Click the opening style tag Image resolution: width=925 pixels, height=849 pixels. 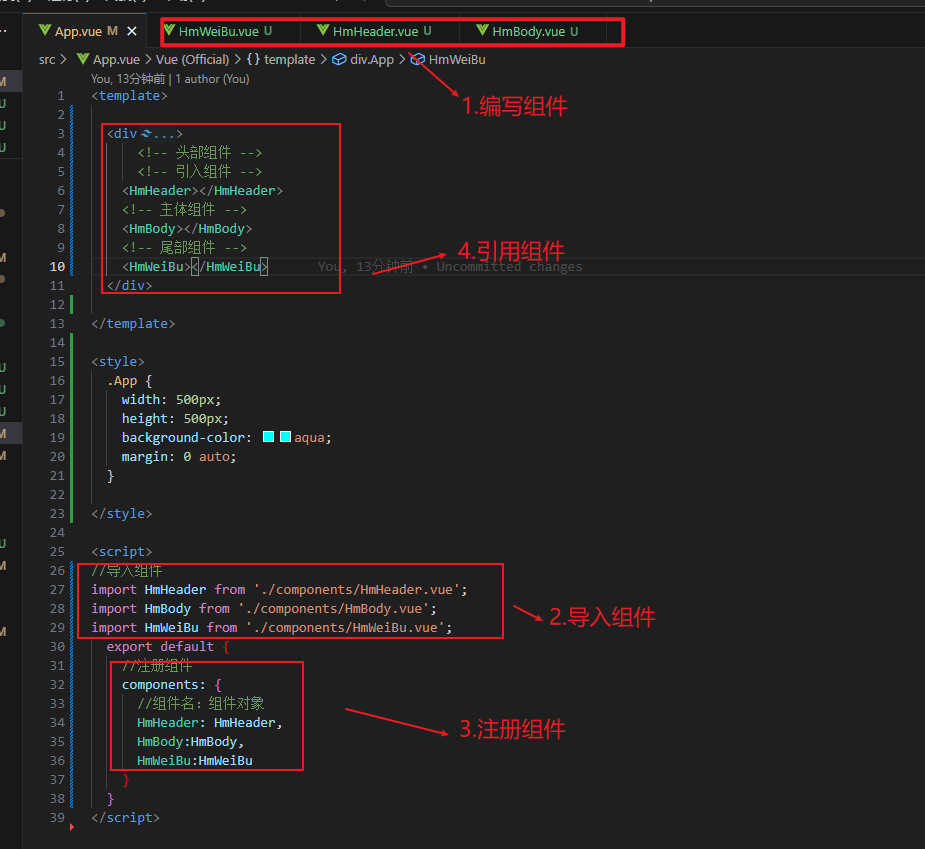[118, 362]
